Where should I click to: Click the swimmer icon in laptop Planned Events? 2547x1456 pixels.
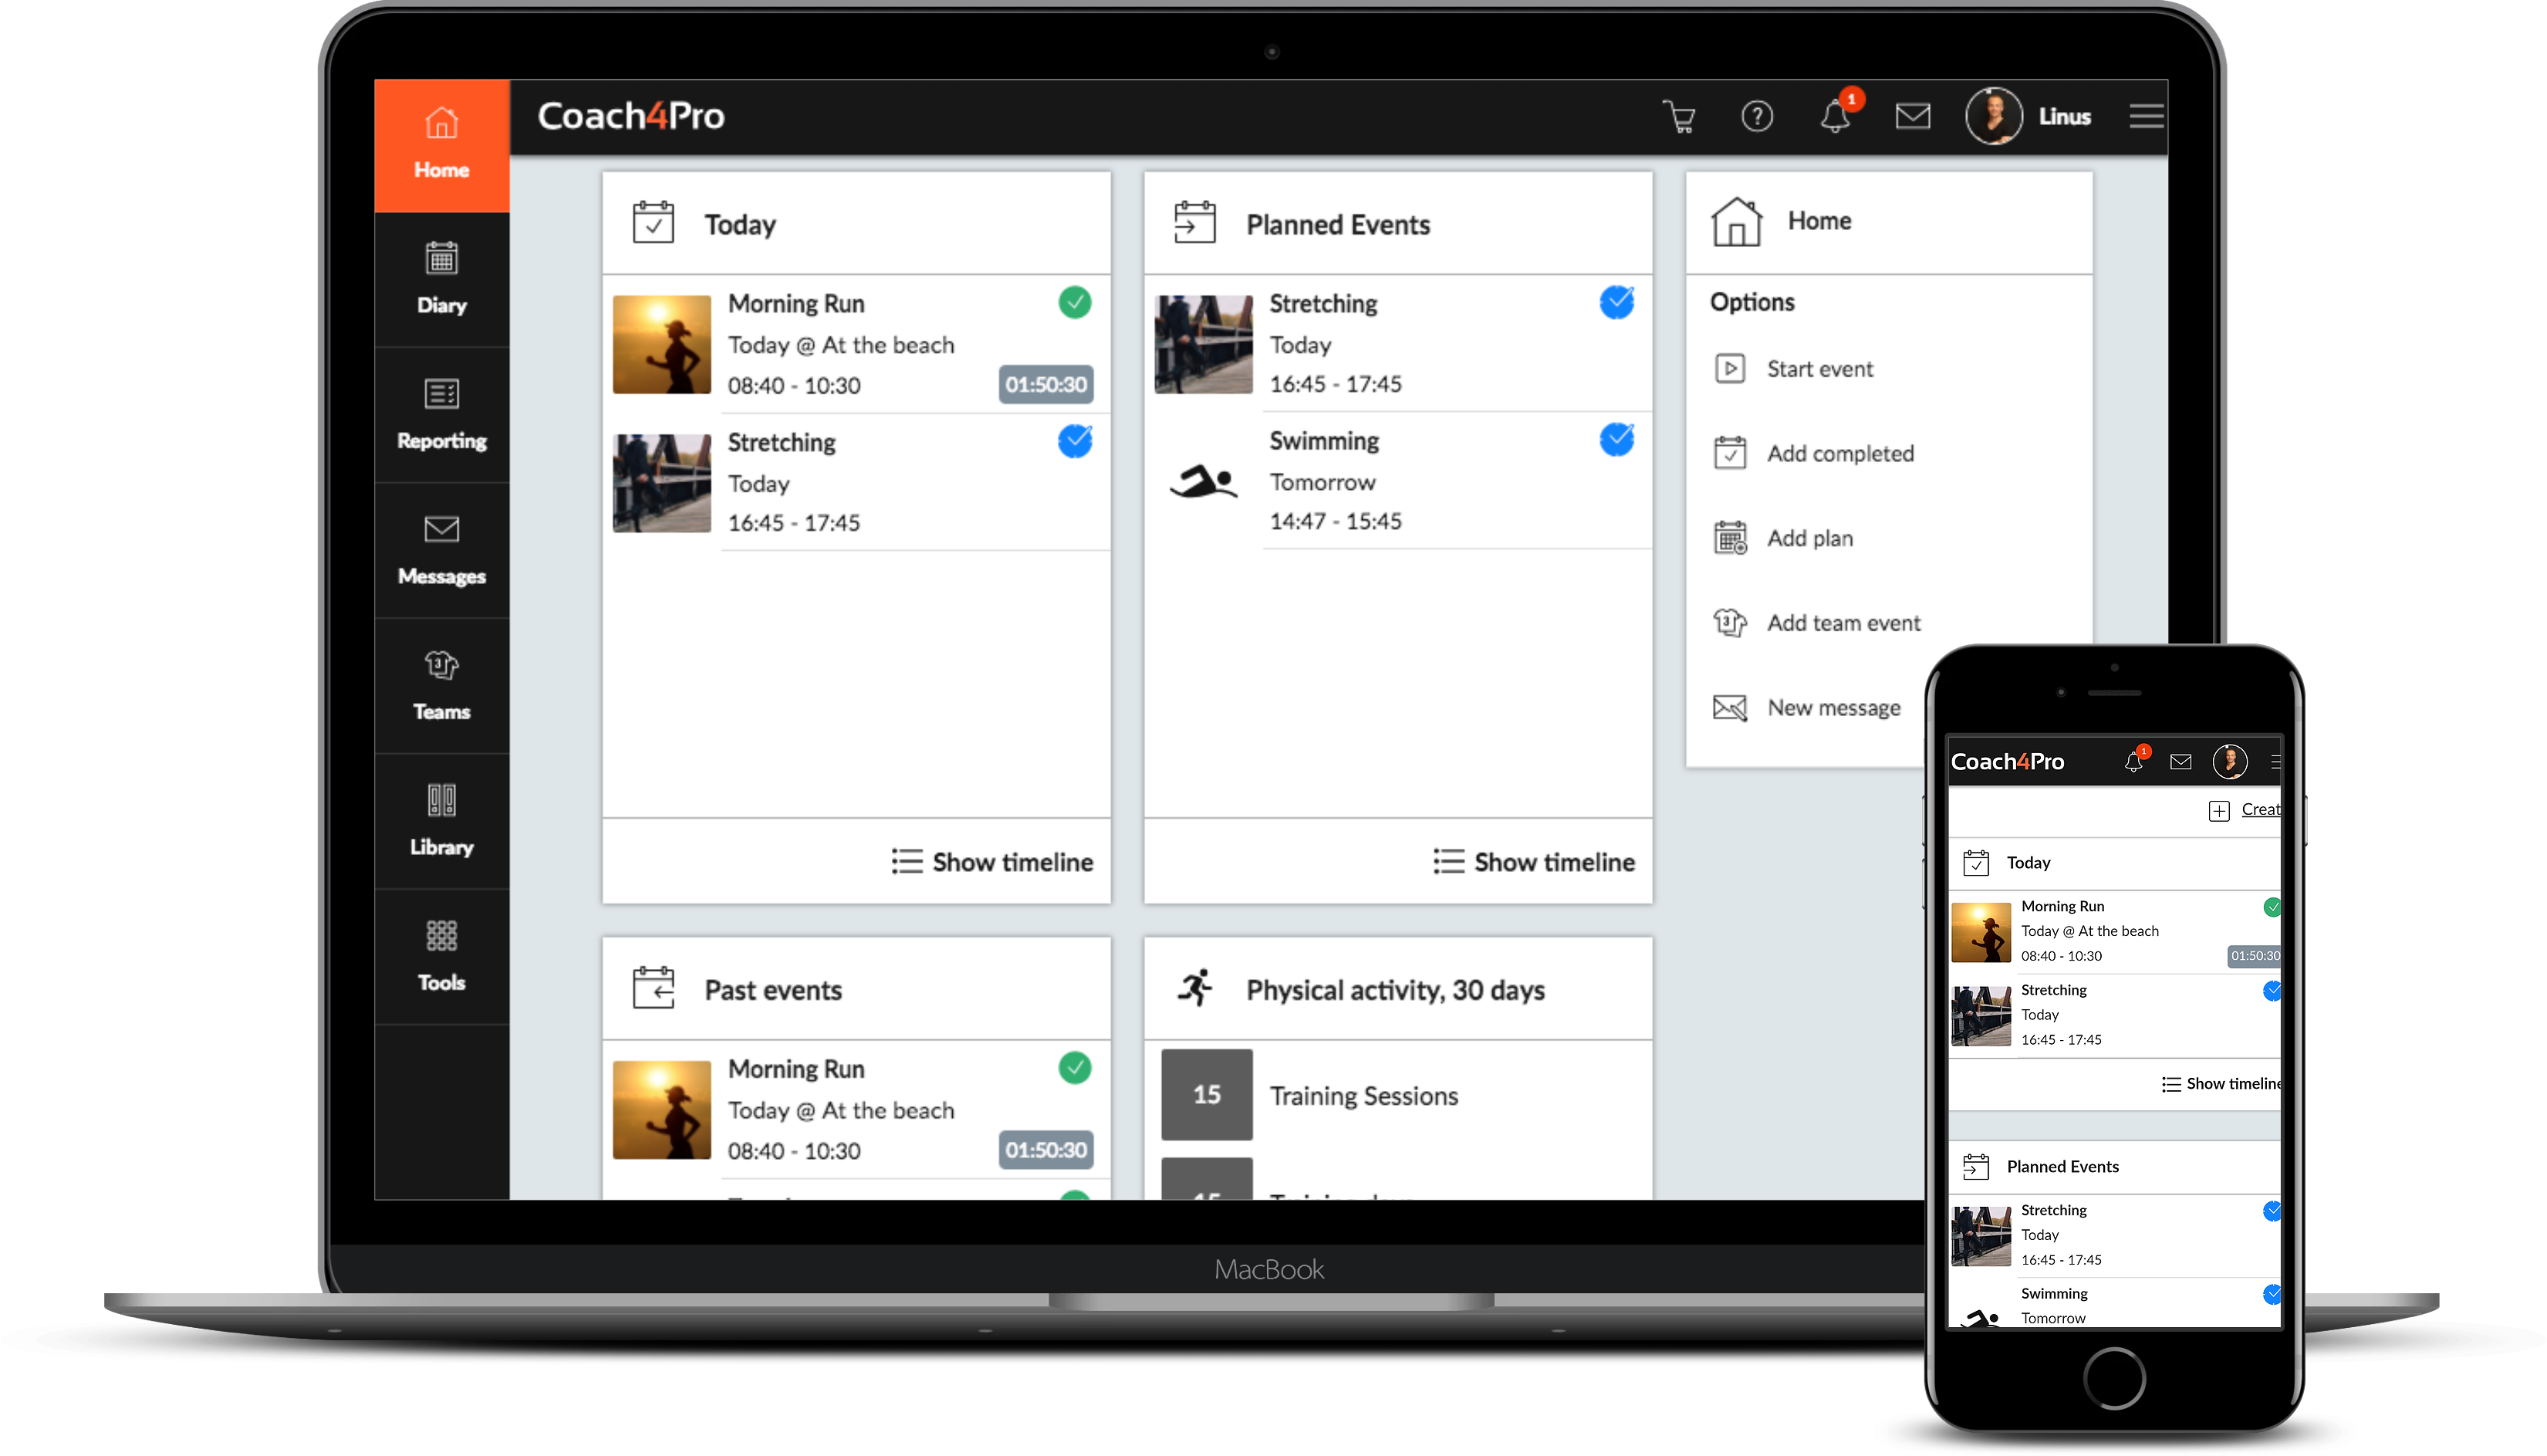(1204, 483)
